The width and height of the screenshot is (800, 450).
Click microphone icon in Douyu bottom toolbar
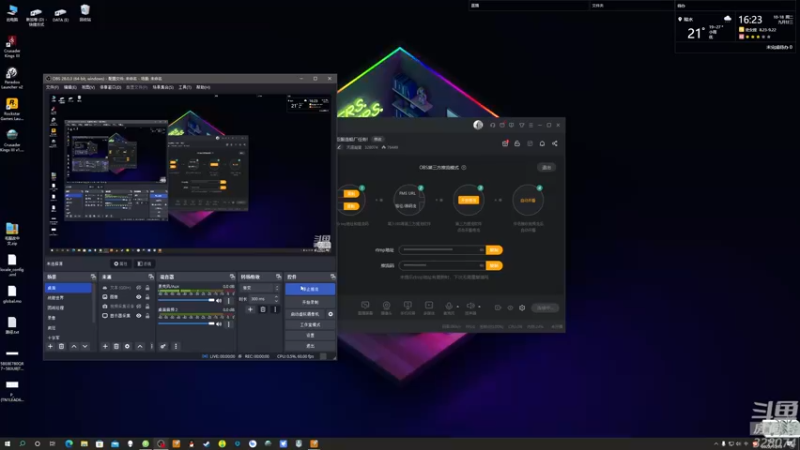[x=448, y=306]
